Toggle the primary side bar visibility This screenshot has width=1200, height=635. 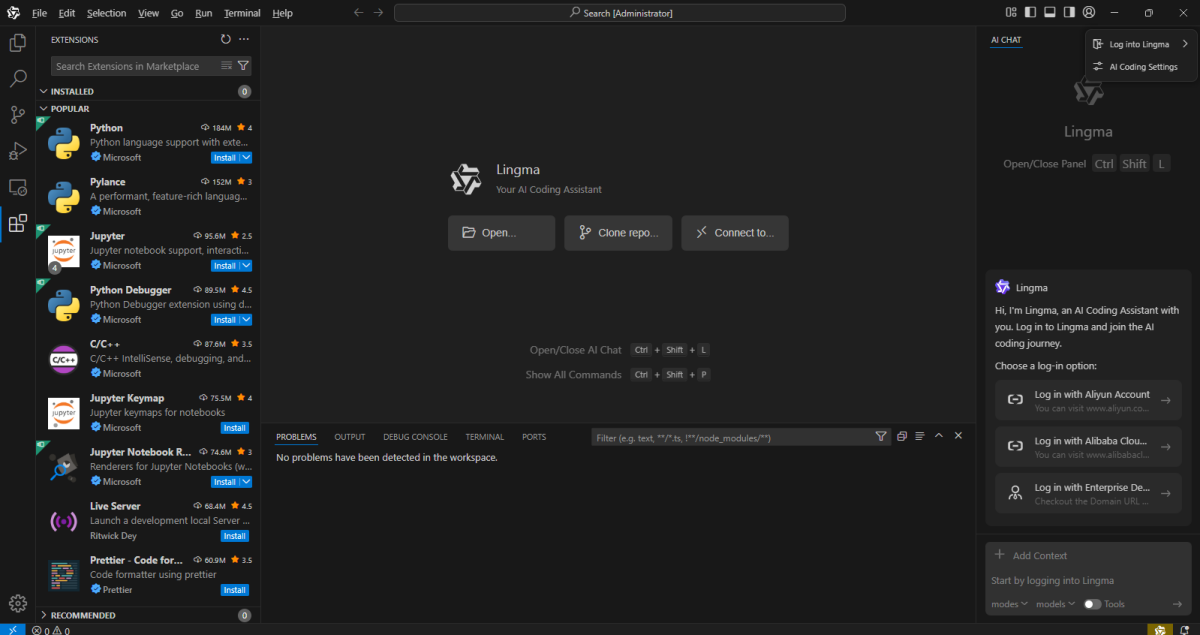1031,13
